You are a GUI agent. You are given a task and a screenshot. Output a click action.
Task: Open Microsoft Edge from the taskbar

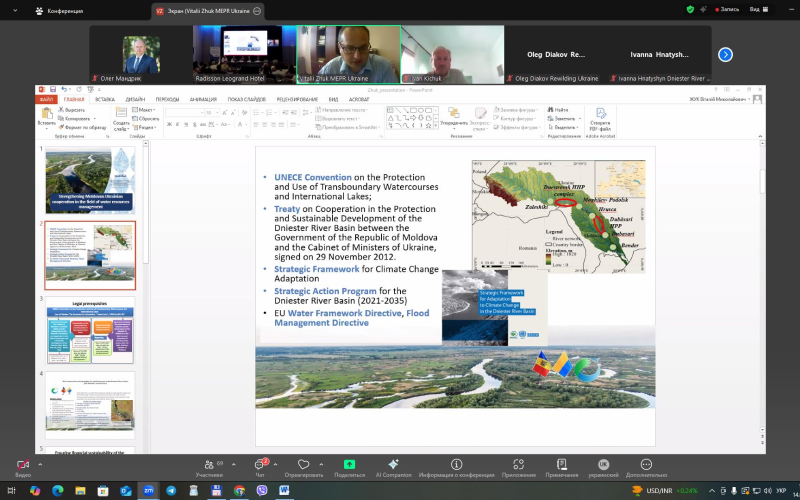pyautogui.click(x=58, y=490)
